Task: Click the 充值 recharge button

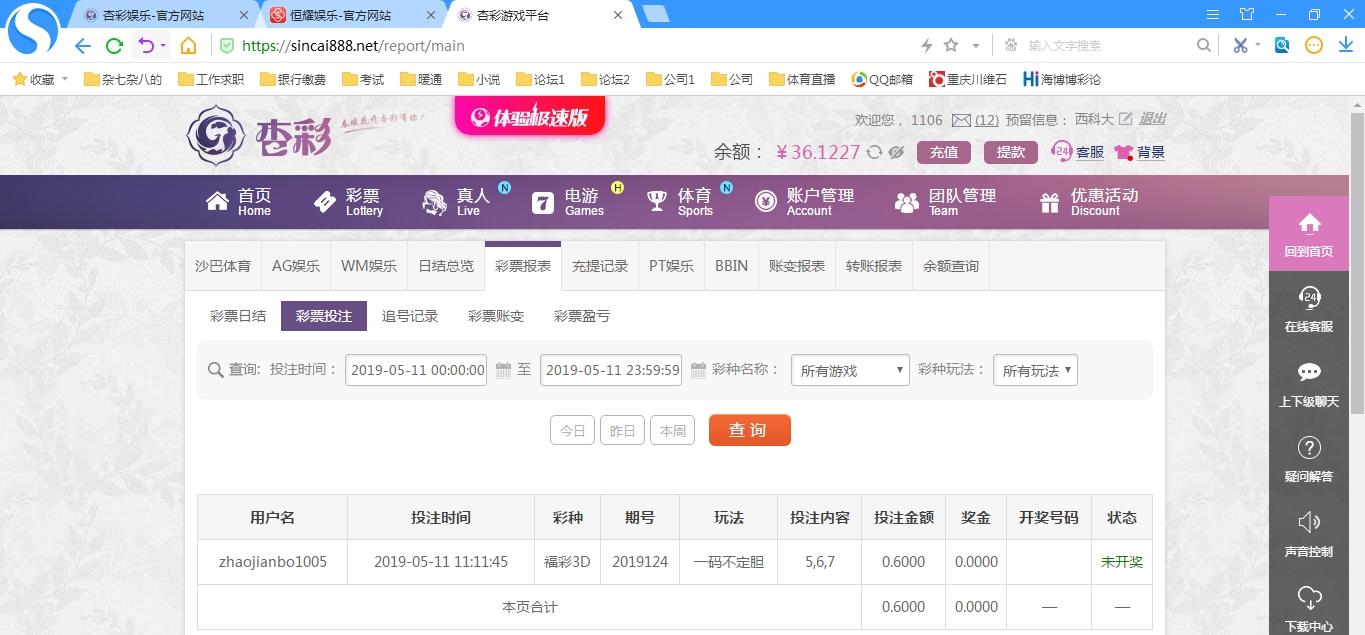Action: tap(944, 152)
